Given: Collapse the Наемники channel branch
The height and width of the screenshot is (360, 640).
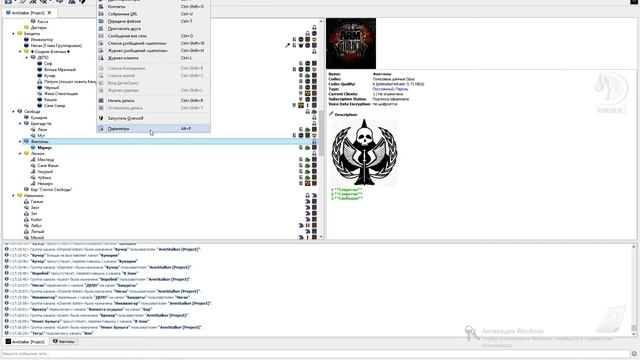Looking at the screenshot, I should [13, 196].
